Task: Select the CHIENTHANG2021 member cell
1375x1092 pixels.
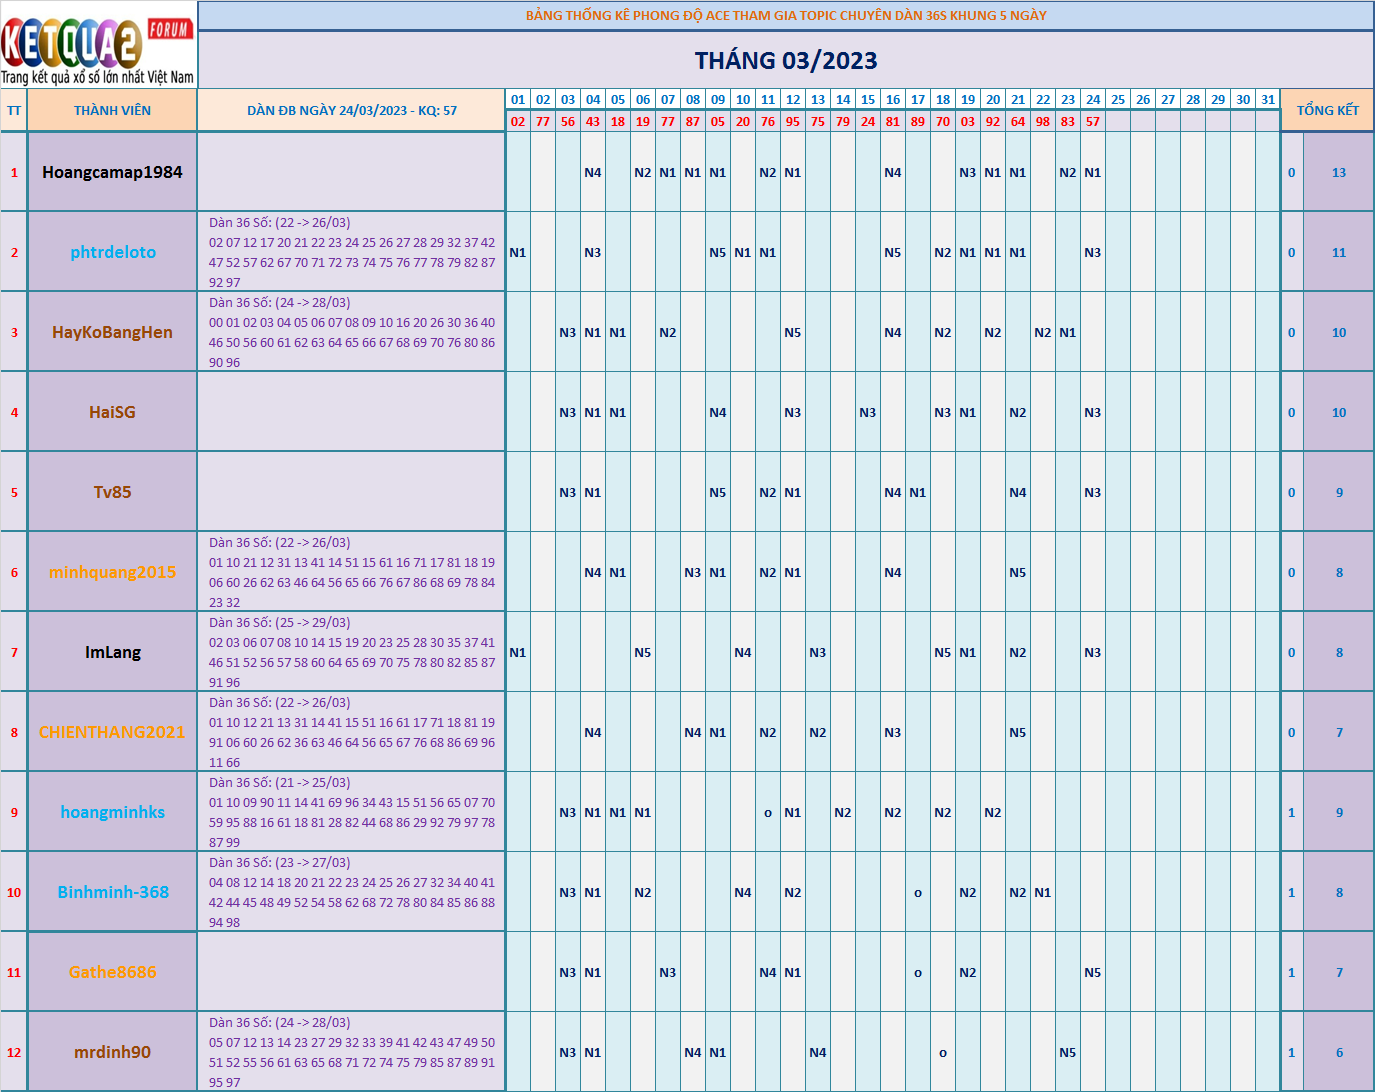Action: tap(112, 732)
